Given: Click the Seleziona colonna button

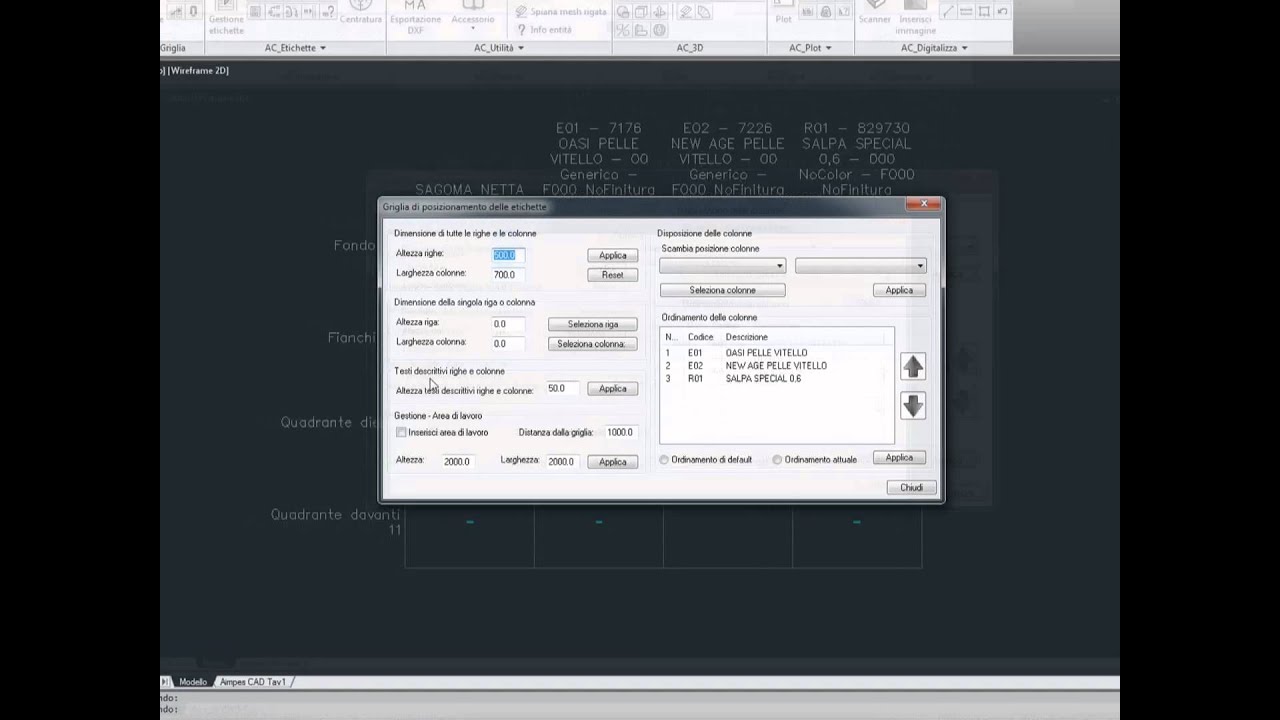Looking at the screenshot, I should (593, 344).
